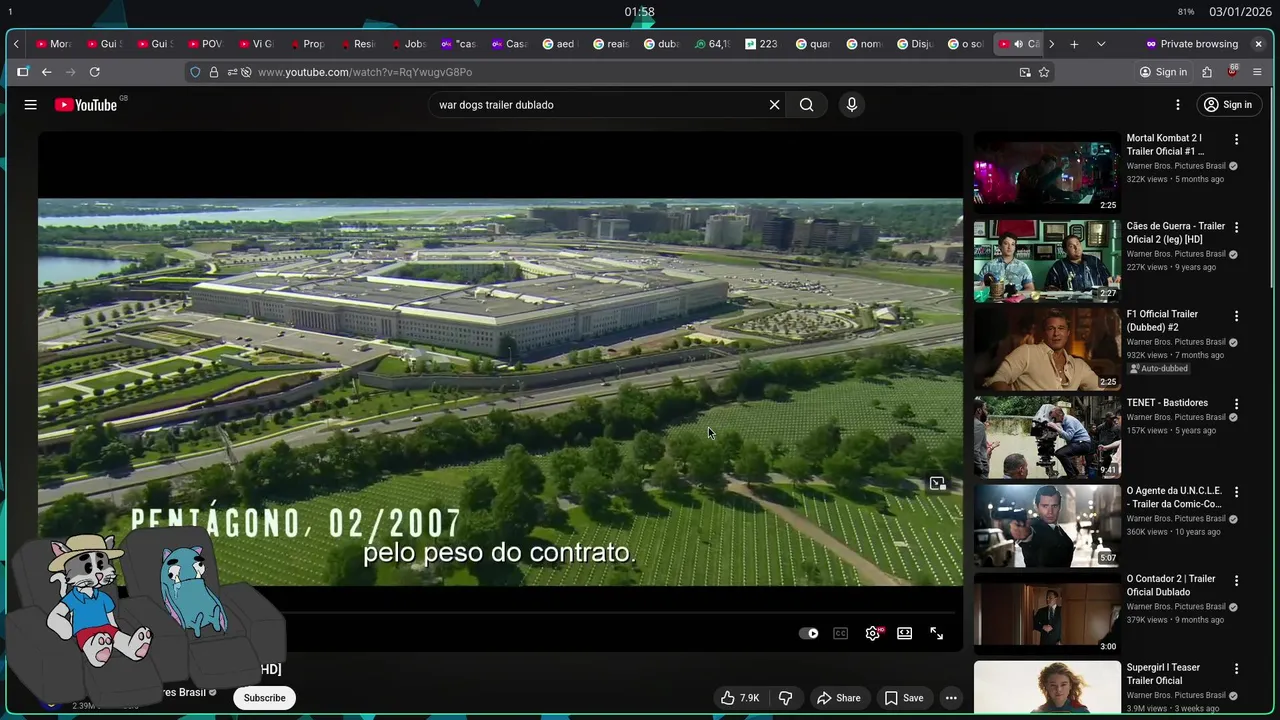
Task: Toggle closed captions CC button
Action: pos(841,633)
